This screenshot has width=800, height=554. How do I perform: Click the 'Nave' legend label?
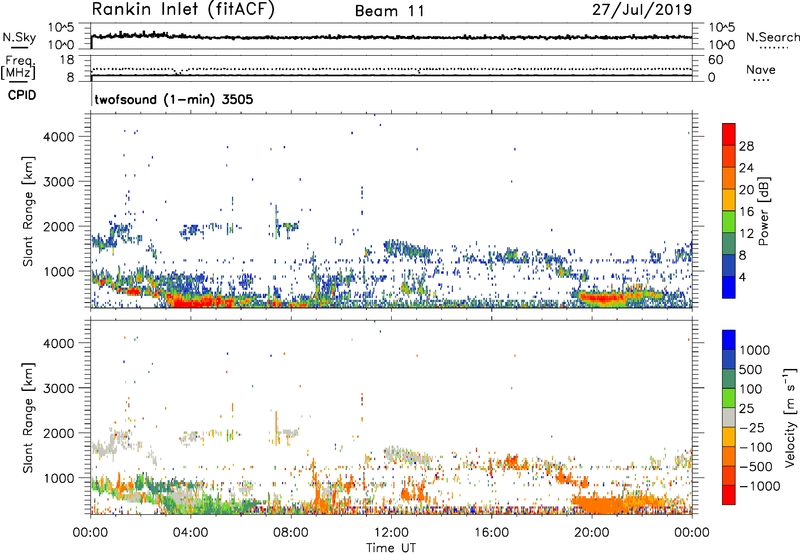[760, 70]
